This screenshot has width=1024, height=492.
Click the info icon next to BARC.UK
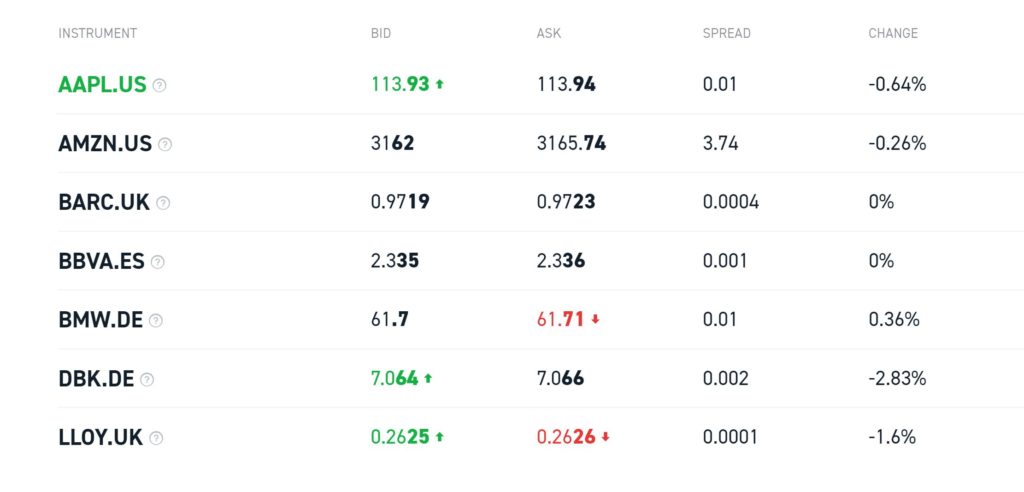[163, 203]
